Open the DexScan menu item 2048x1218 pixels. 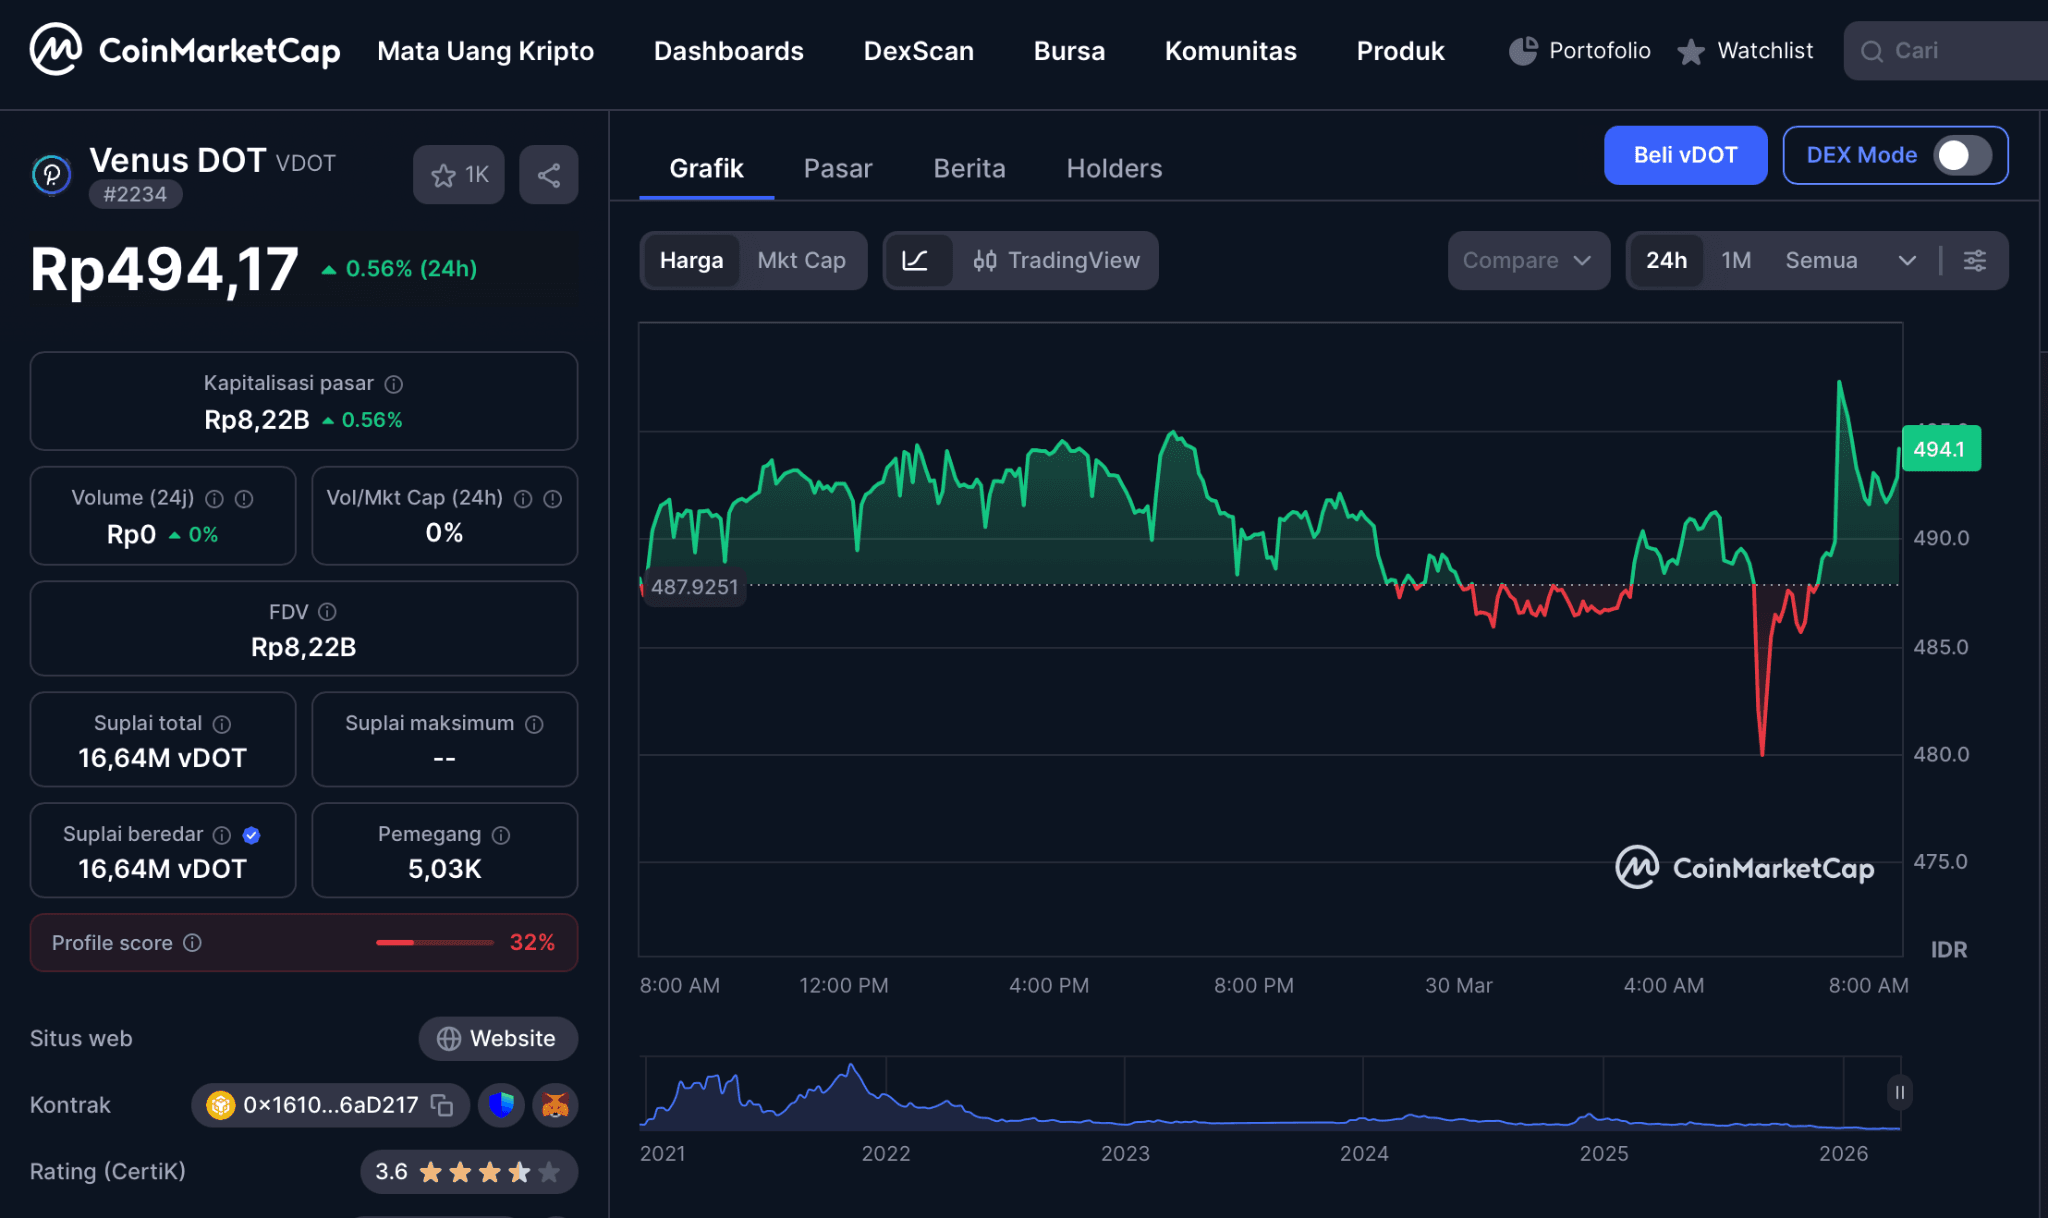pos(918,50)
